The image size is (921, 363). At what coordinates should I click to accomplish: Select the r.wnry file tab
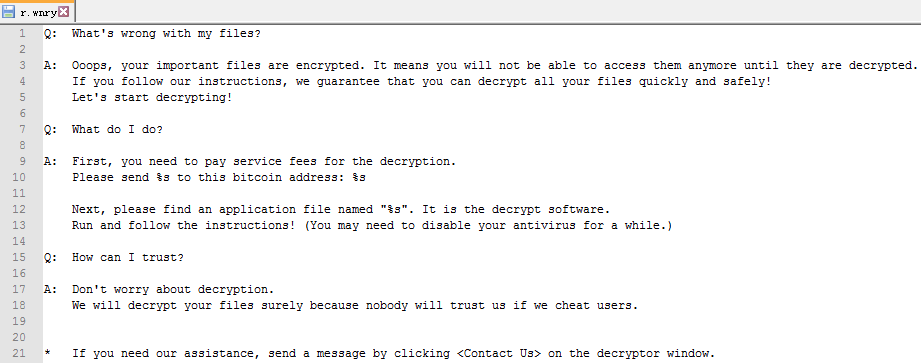click(38, 12)
